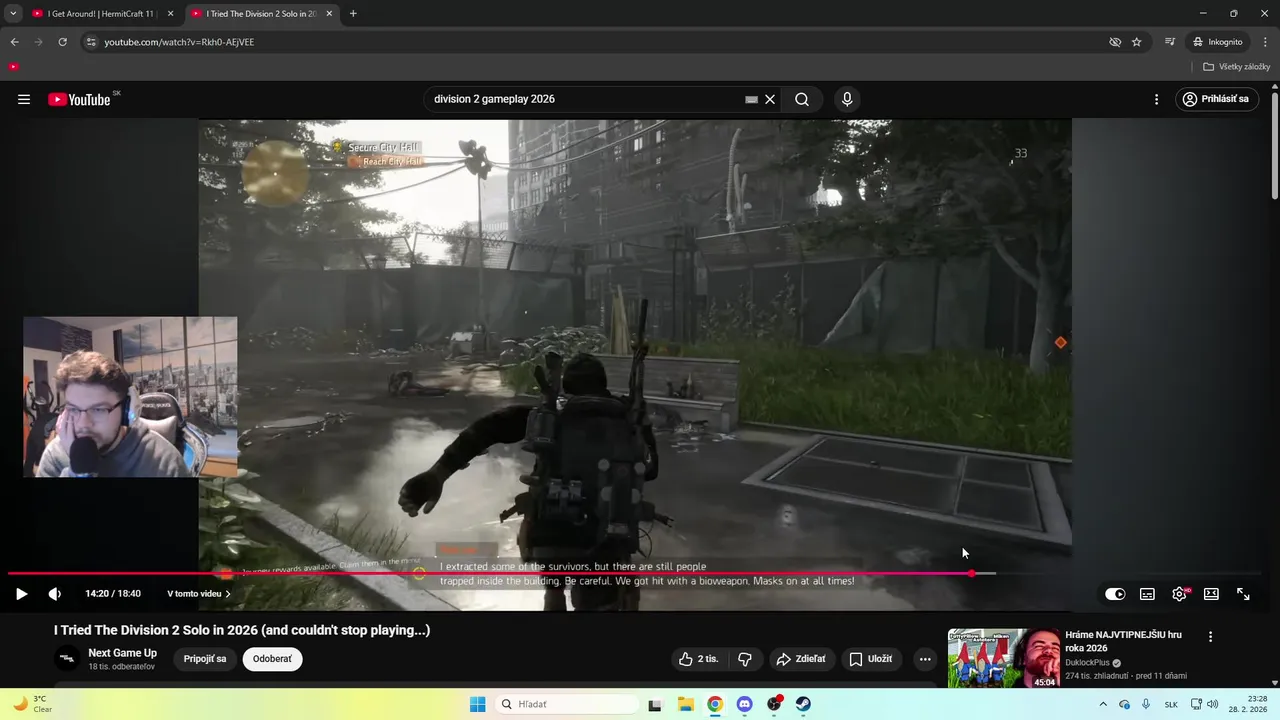Go to the YouTube home logo
The height and width of the screenshot is (720, 1280).
click(79, 99)
